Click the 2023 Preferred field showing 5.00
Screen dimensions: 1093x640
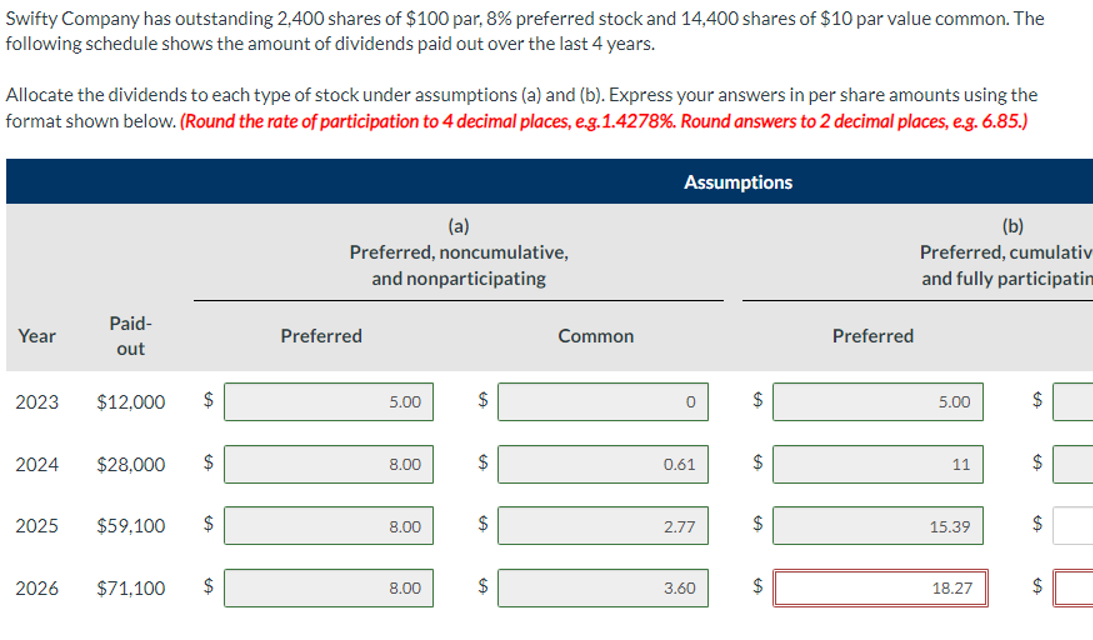pyautogui.click(x=328, y=401)
